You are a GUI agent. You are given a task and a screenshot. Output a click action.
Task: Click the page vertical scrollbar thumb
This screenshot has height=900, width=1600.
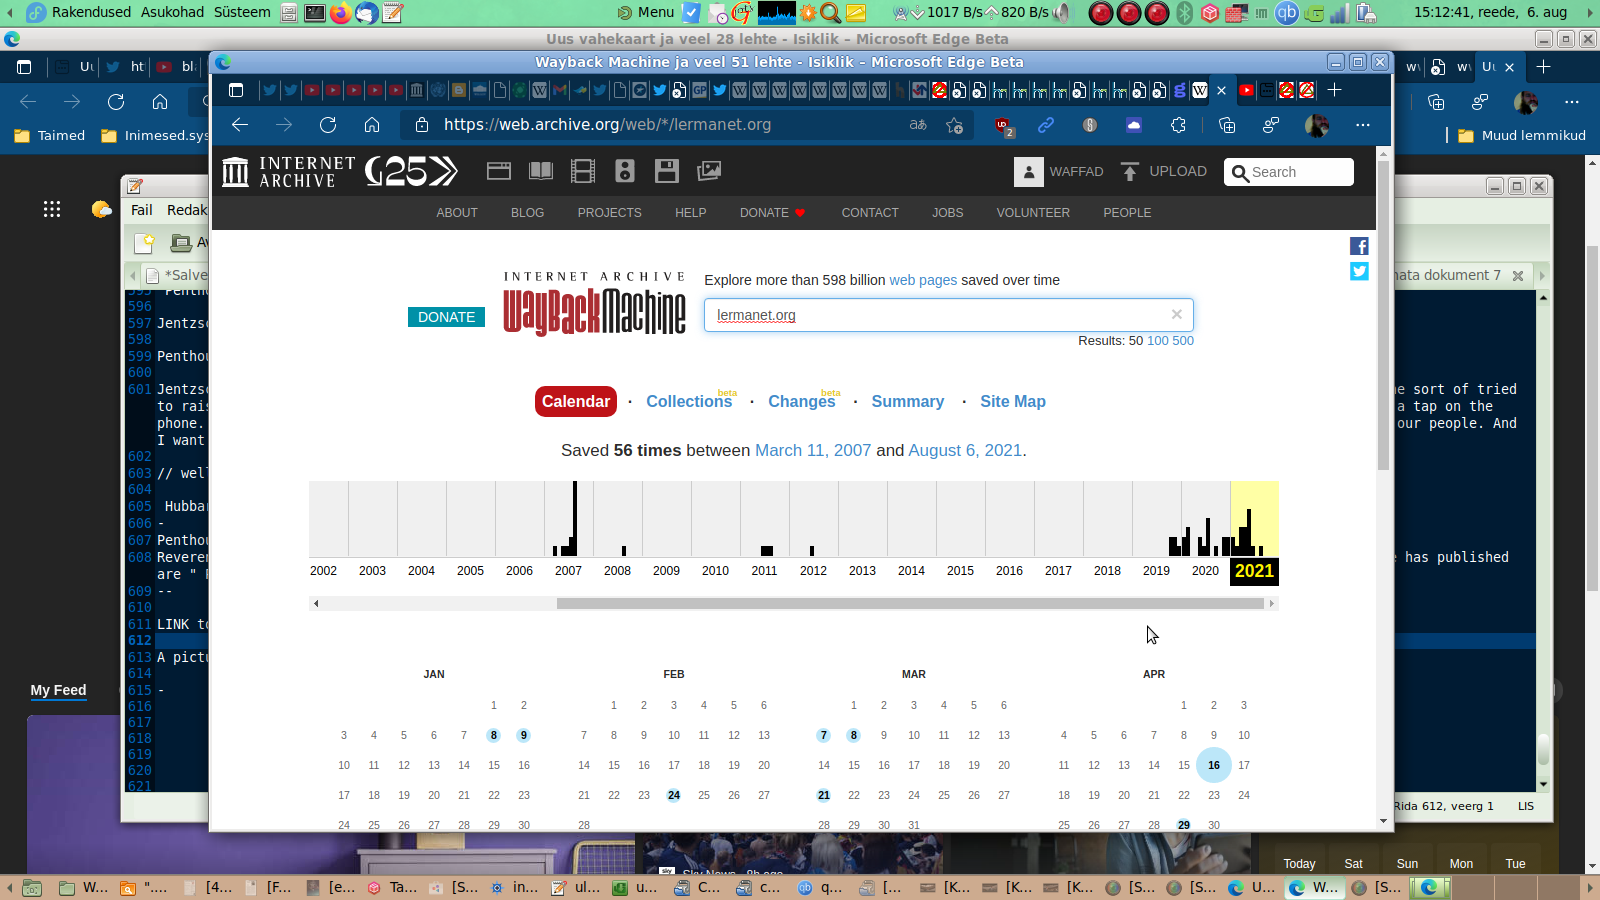tap(1384, 315)
